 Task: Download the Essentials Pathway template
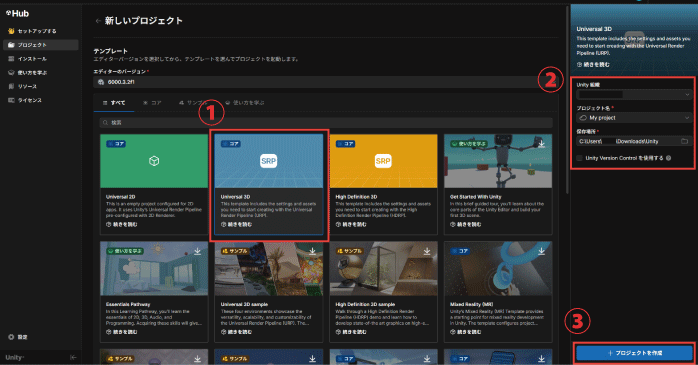pyautogui.click(x=197, y=251)
